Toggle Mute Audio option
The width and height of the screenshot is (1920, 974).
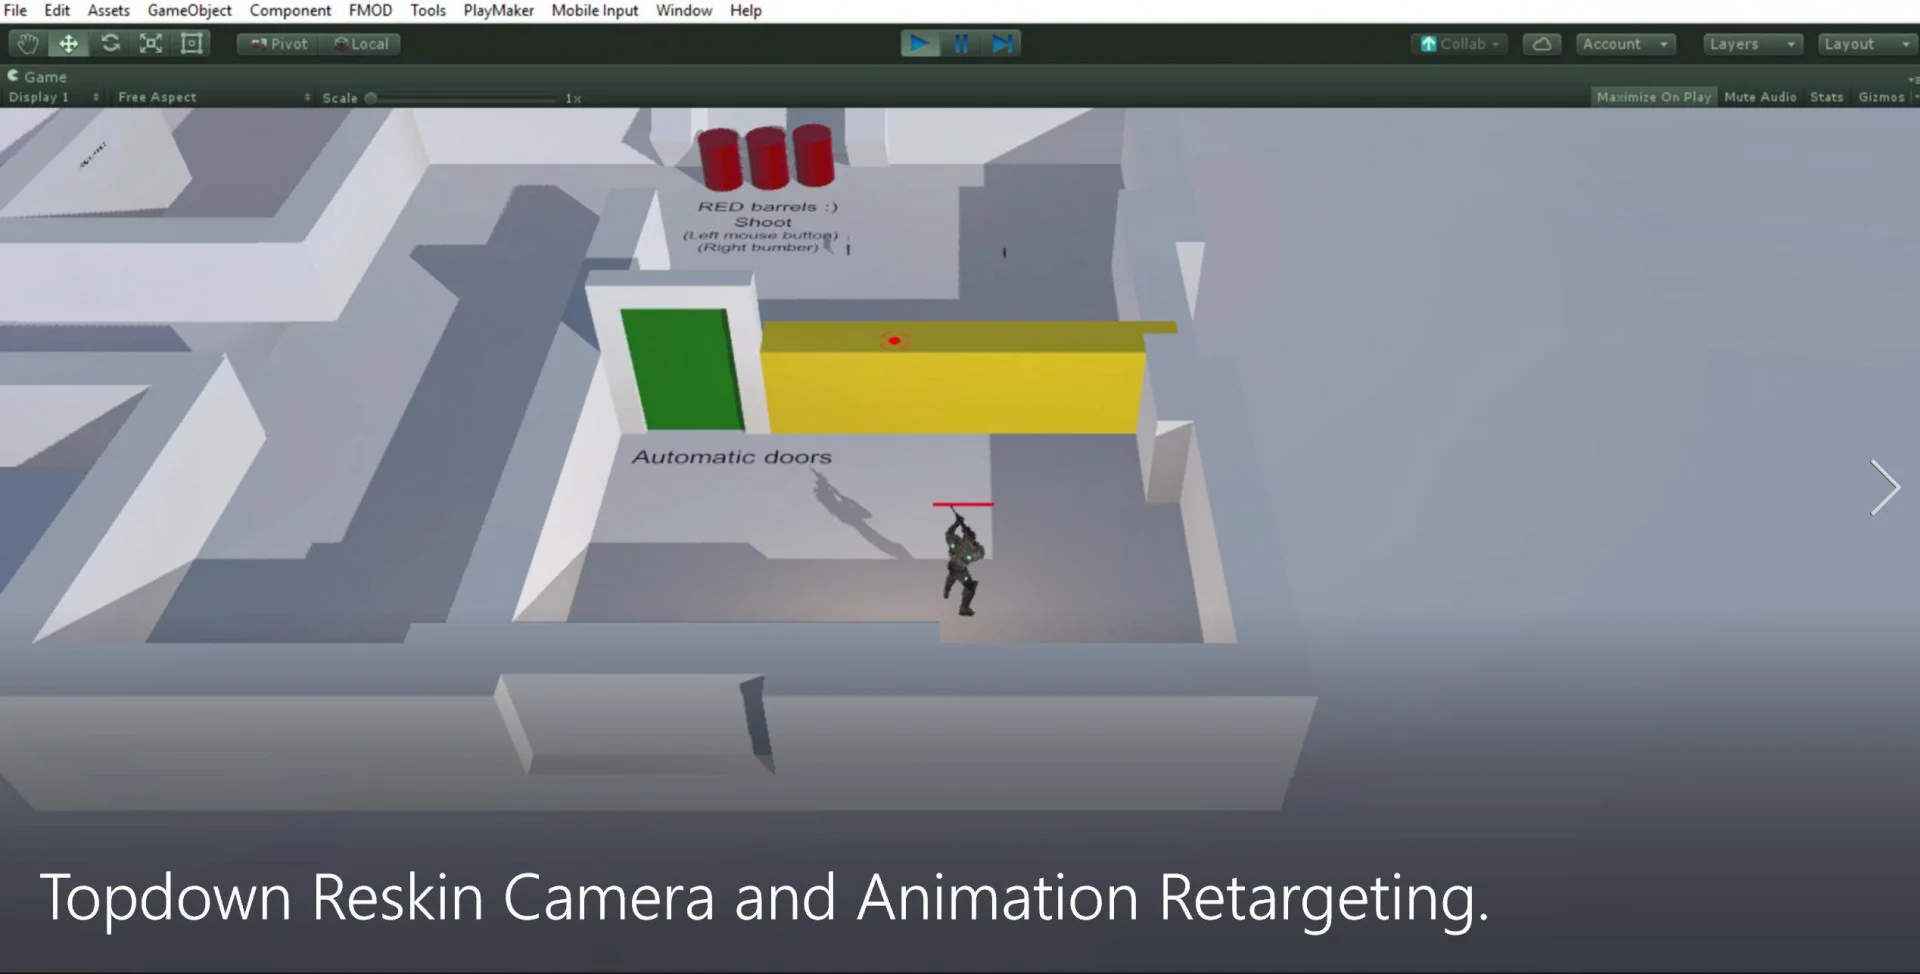[1760, 97]
